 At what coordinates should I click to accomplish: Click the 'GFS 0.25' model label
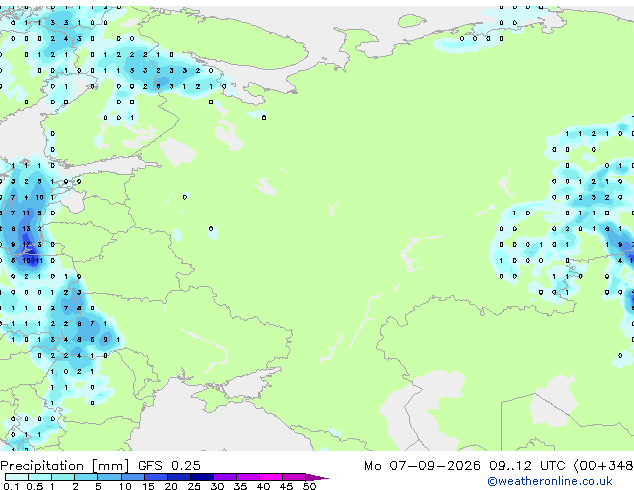tap(169, 466)
